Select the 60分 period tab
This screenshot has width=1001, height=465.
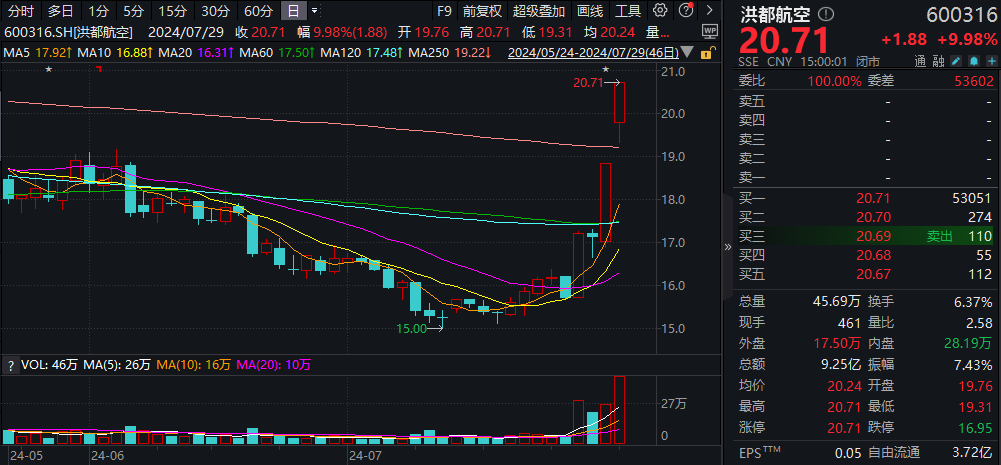pyautogui.click(x=258, y=12)
